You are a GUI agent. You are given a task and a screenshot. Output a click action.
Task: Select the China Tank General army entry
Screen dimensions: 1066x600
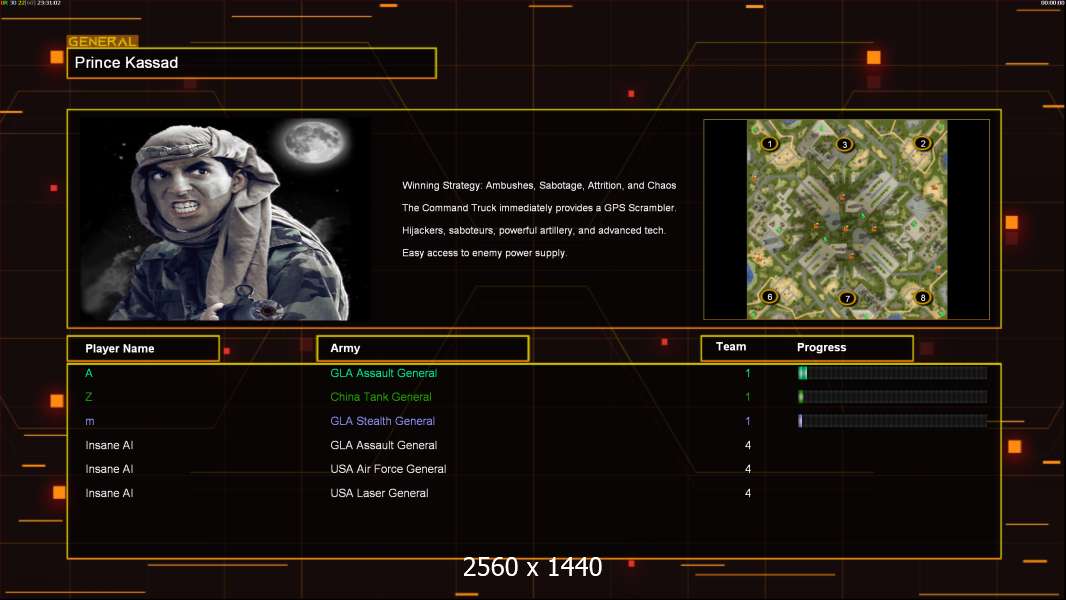tap(381, 397)
